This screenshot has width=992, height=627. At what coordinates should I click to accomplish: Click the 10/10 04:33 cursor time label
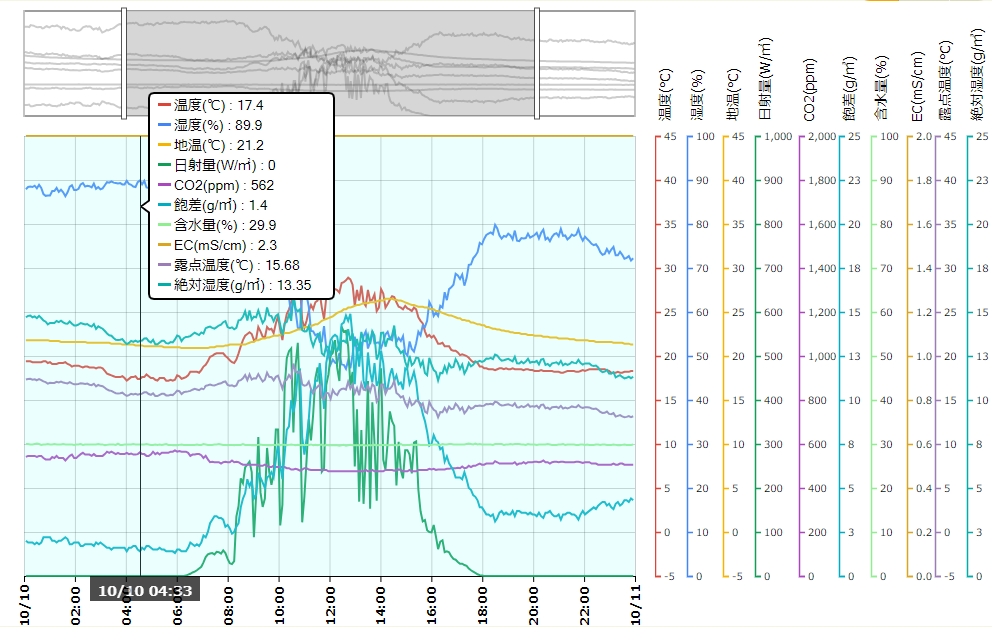click(145, 590)
